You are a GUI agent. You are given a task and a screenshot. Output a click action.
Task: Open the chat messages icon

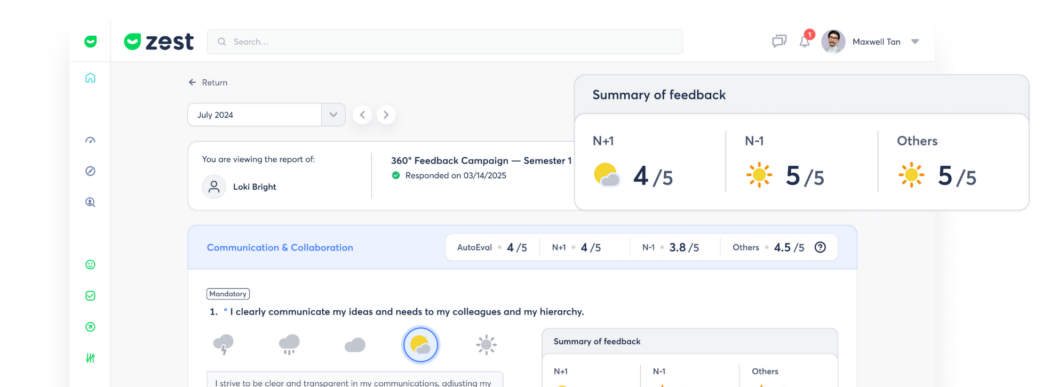point(779,42)
